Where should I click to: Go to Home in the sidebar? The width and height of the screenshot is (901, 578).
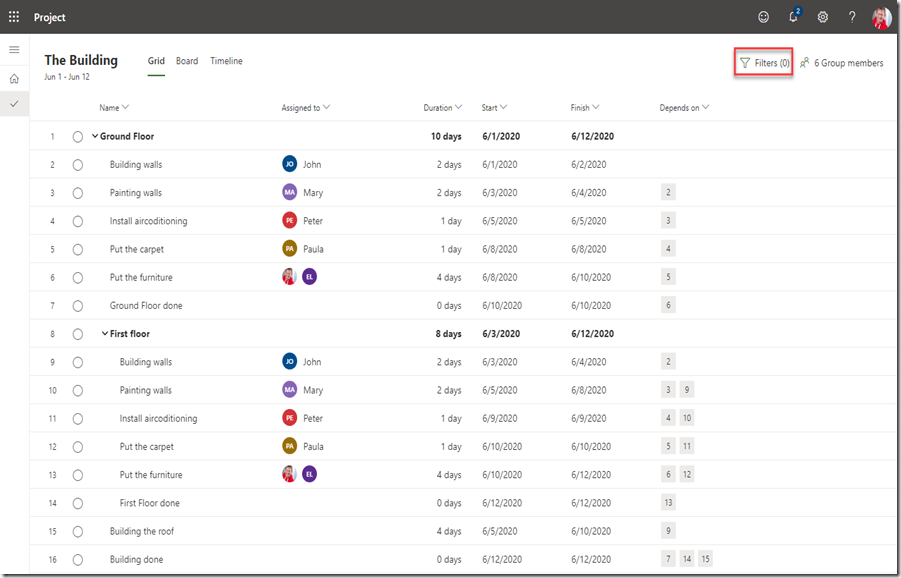[14, 78]
